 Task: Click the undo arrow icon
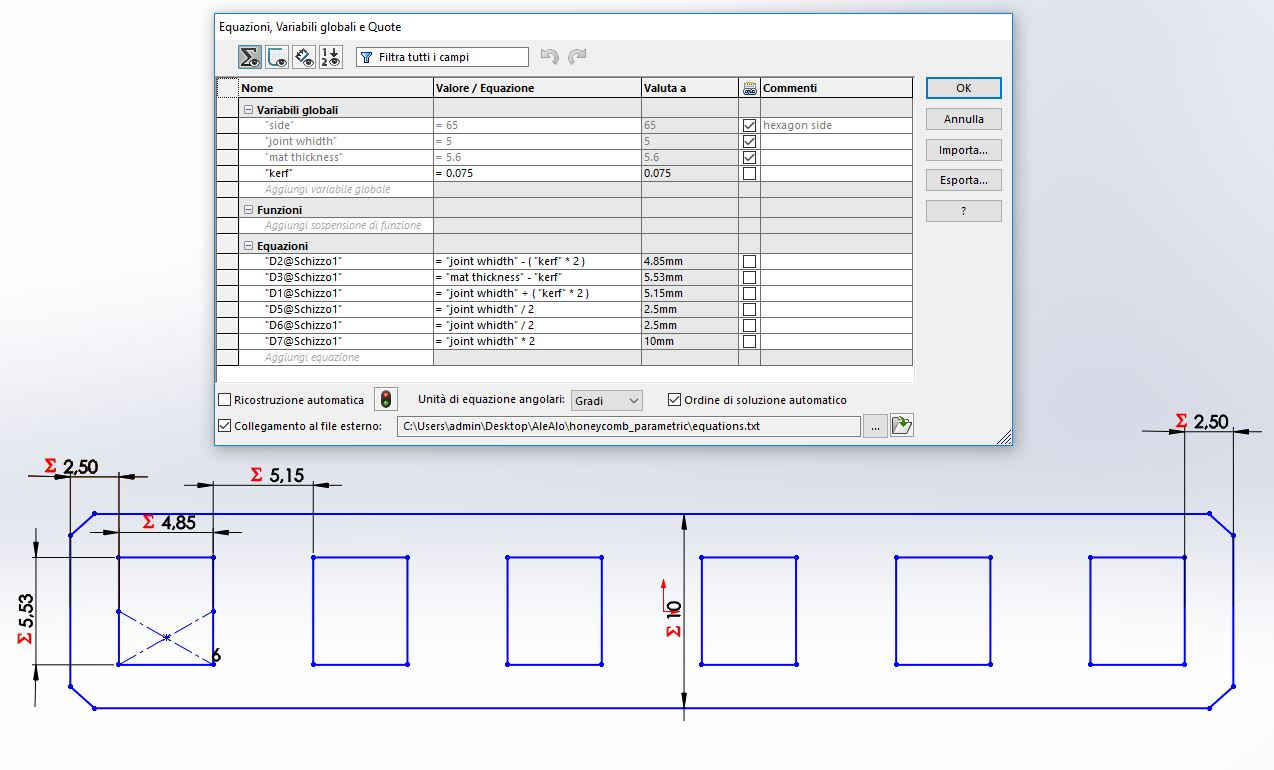coord(549,57)
